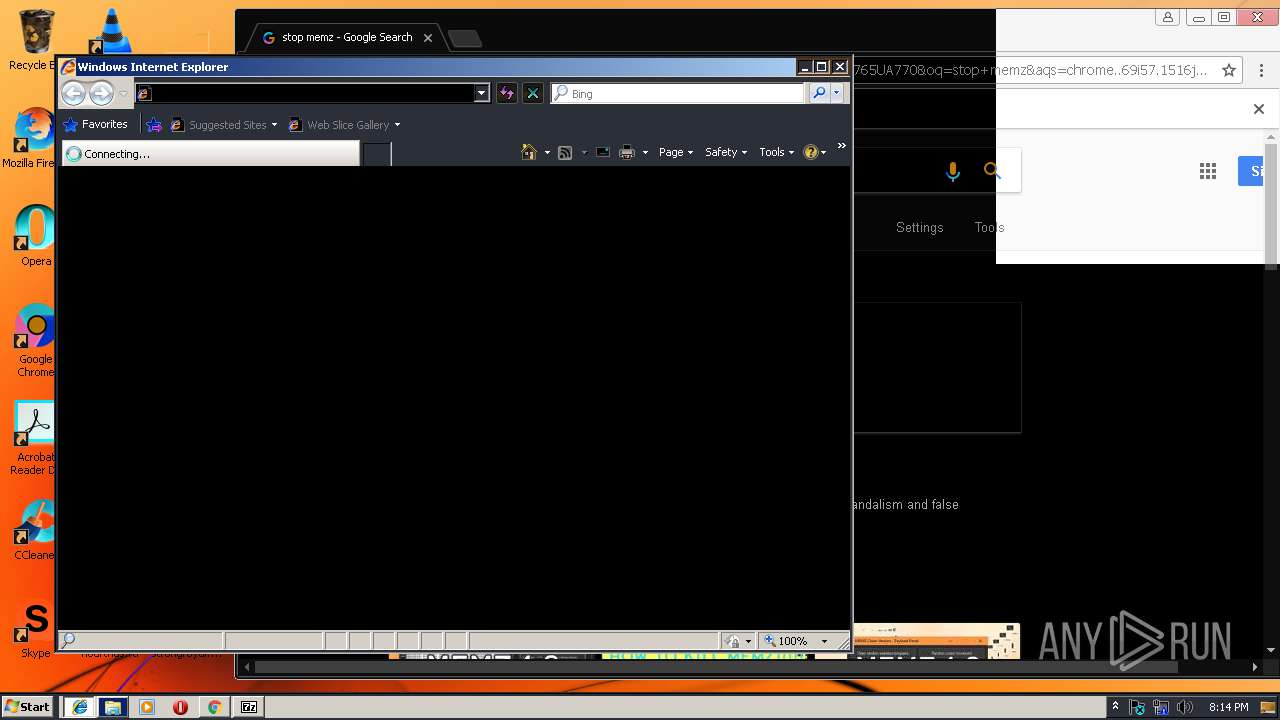1280x720 pixels.
Task: Bookmark the page with Chrome's star icon
Action: click(1229, 70)
